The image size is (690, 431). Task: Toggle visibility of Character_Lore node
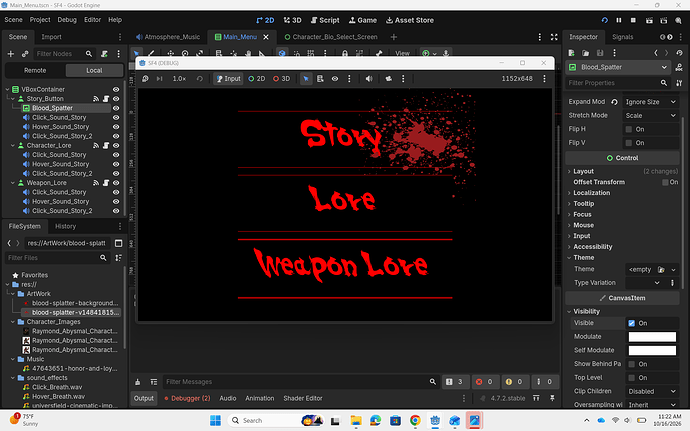116,145
